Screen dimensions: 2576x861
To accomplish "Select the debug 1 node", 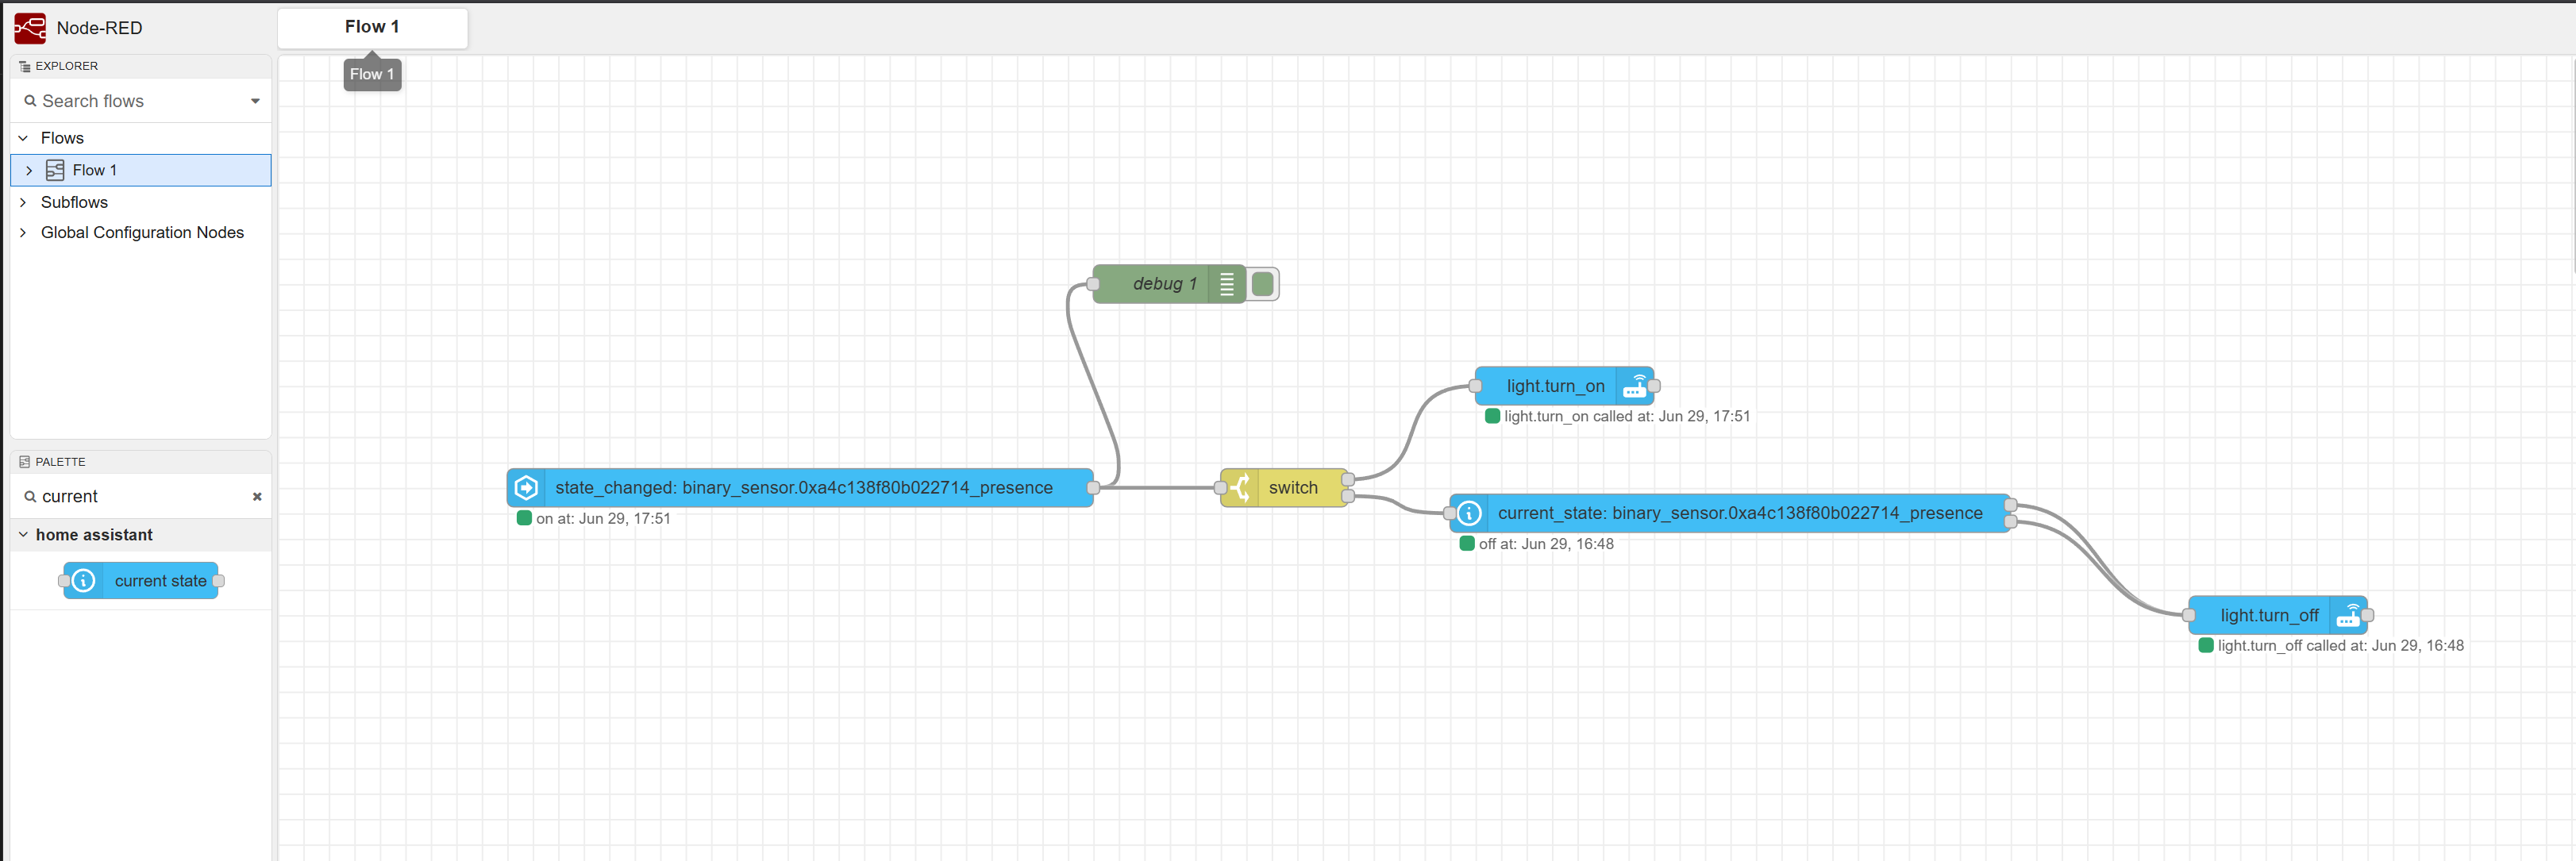I will point(1169,284).
